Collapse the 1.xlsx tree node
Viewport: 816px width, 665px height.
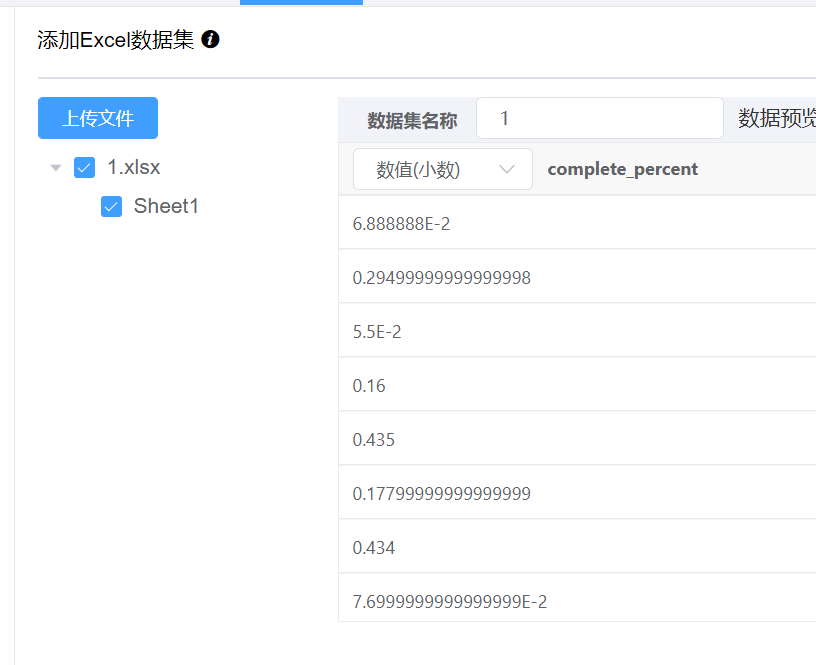coord(55,167)
